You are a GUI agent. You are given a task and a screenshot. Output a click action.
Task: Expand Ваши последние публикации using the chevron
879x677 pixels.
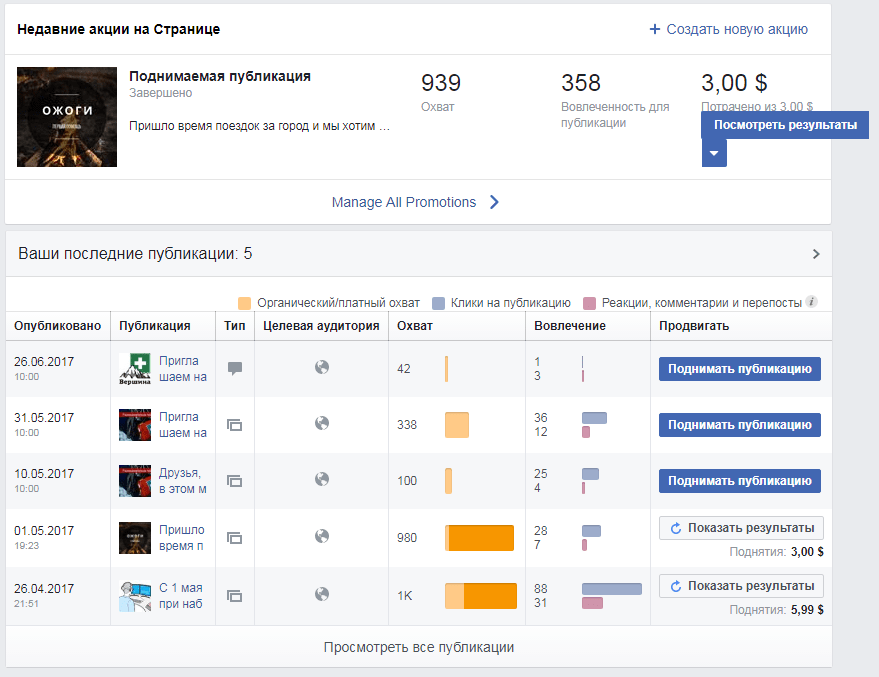click(814, 253)
